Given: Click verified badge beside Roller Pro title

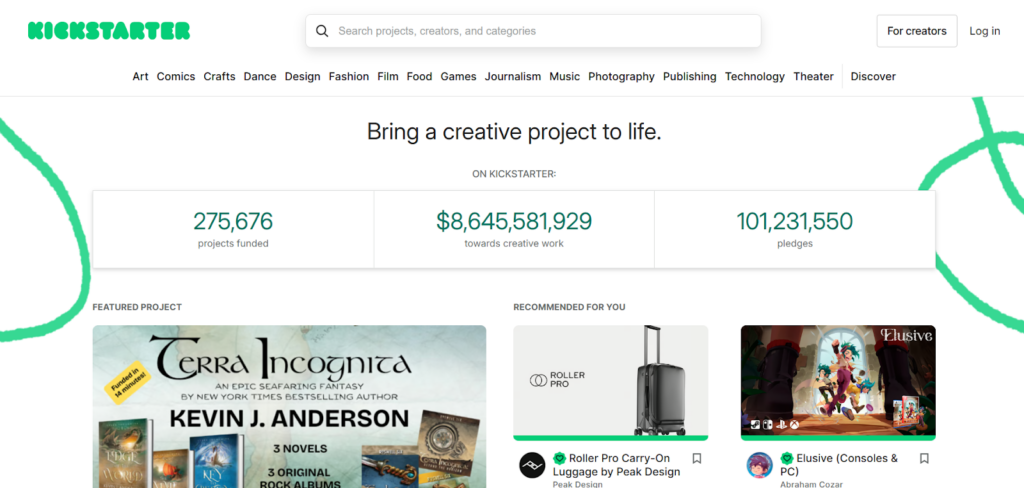Looking at the screenshot, I should pos(560,458).
